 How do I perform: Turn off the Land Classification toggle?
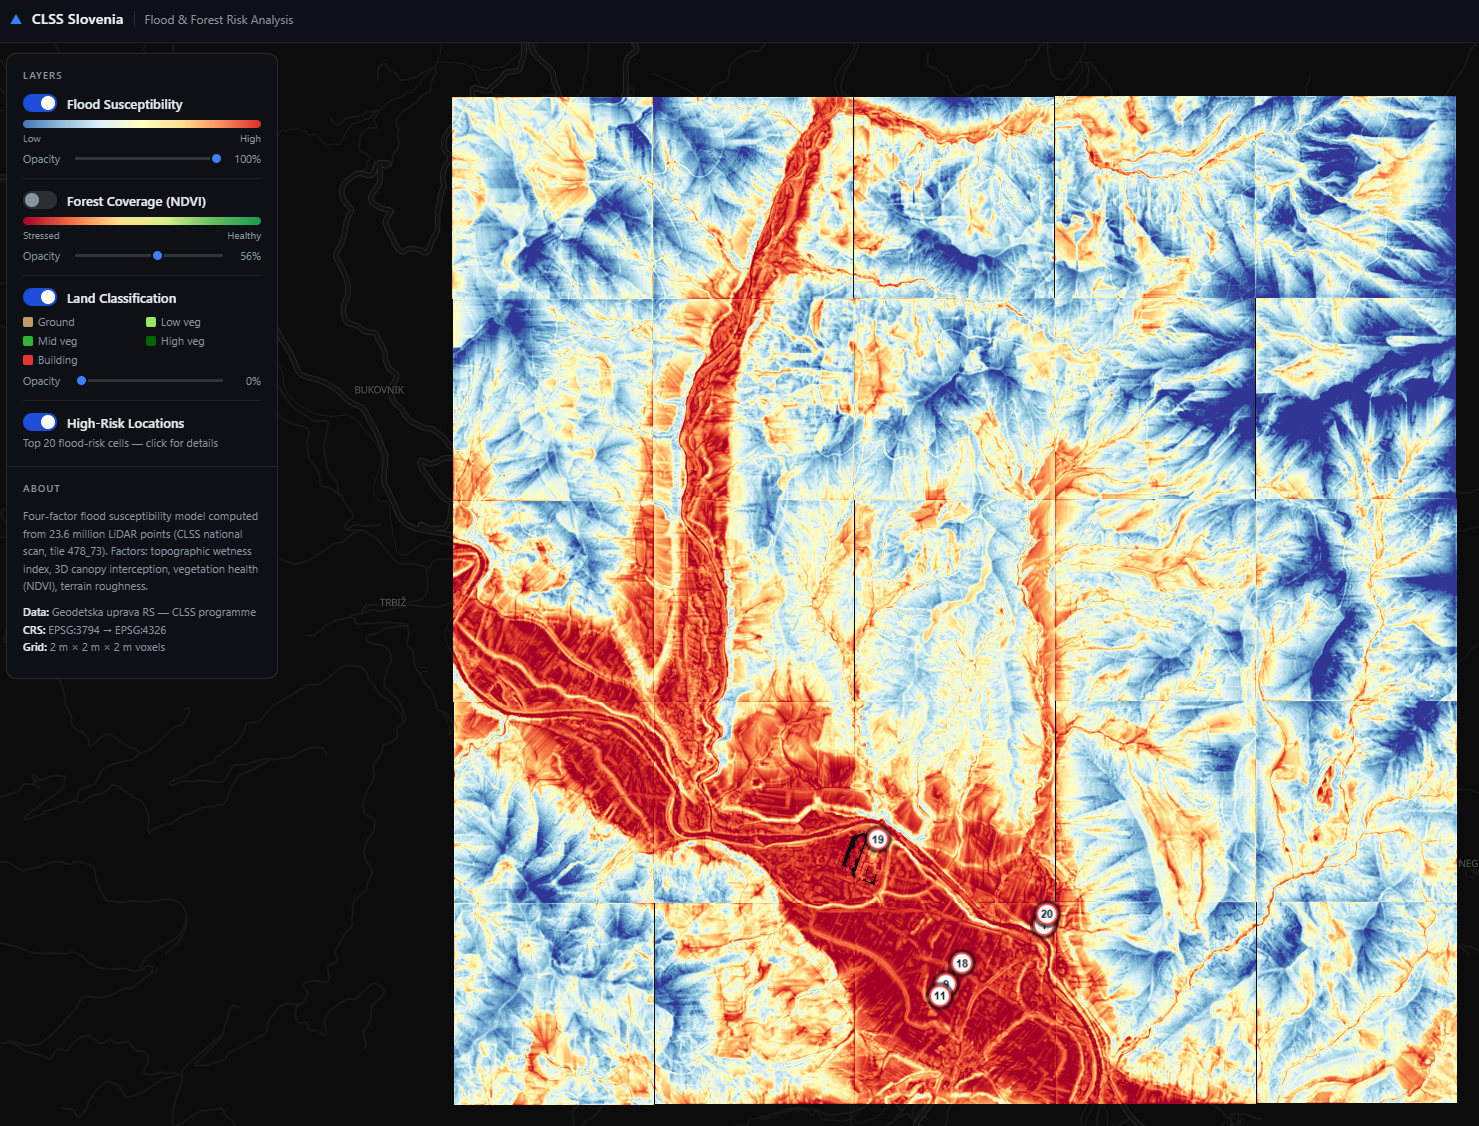40,297
